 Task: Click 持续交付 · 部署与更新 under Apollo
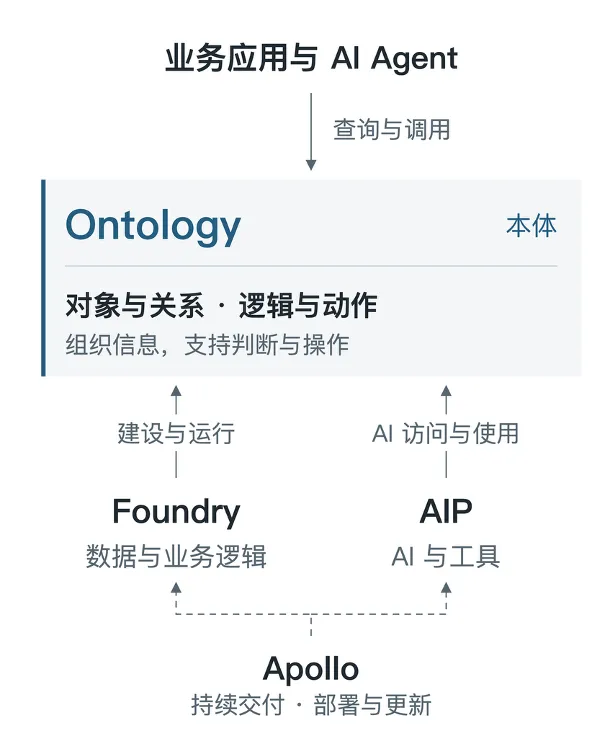(x=311, y=705)
